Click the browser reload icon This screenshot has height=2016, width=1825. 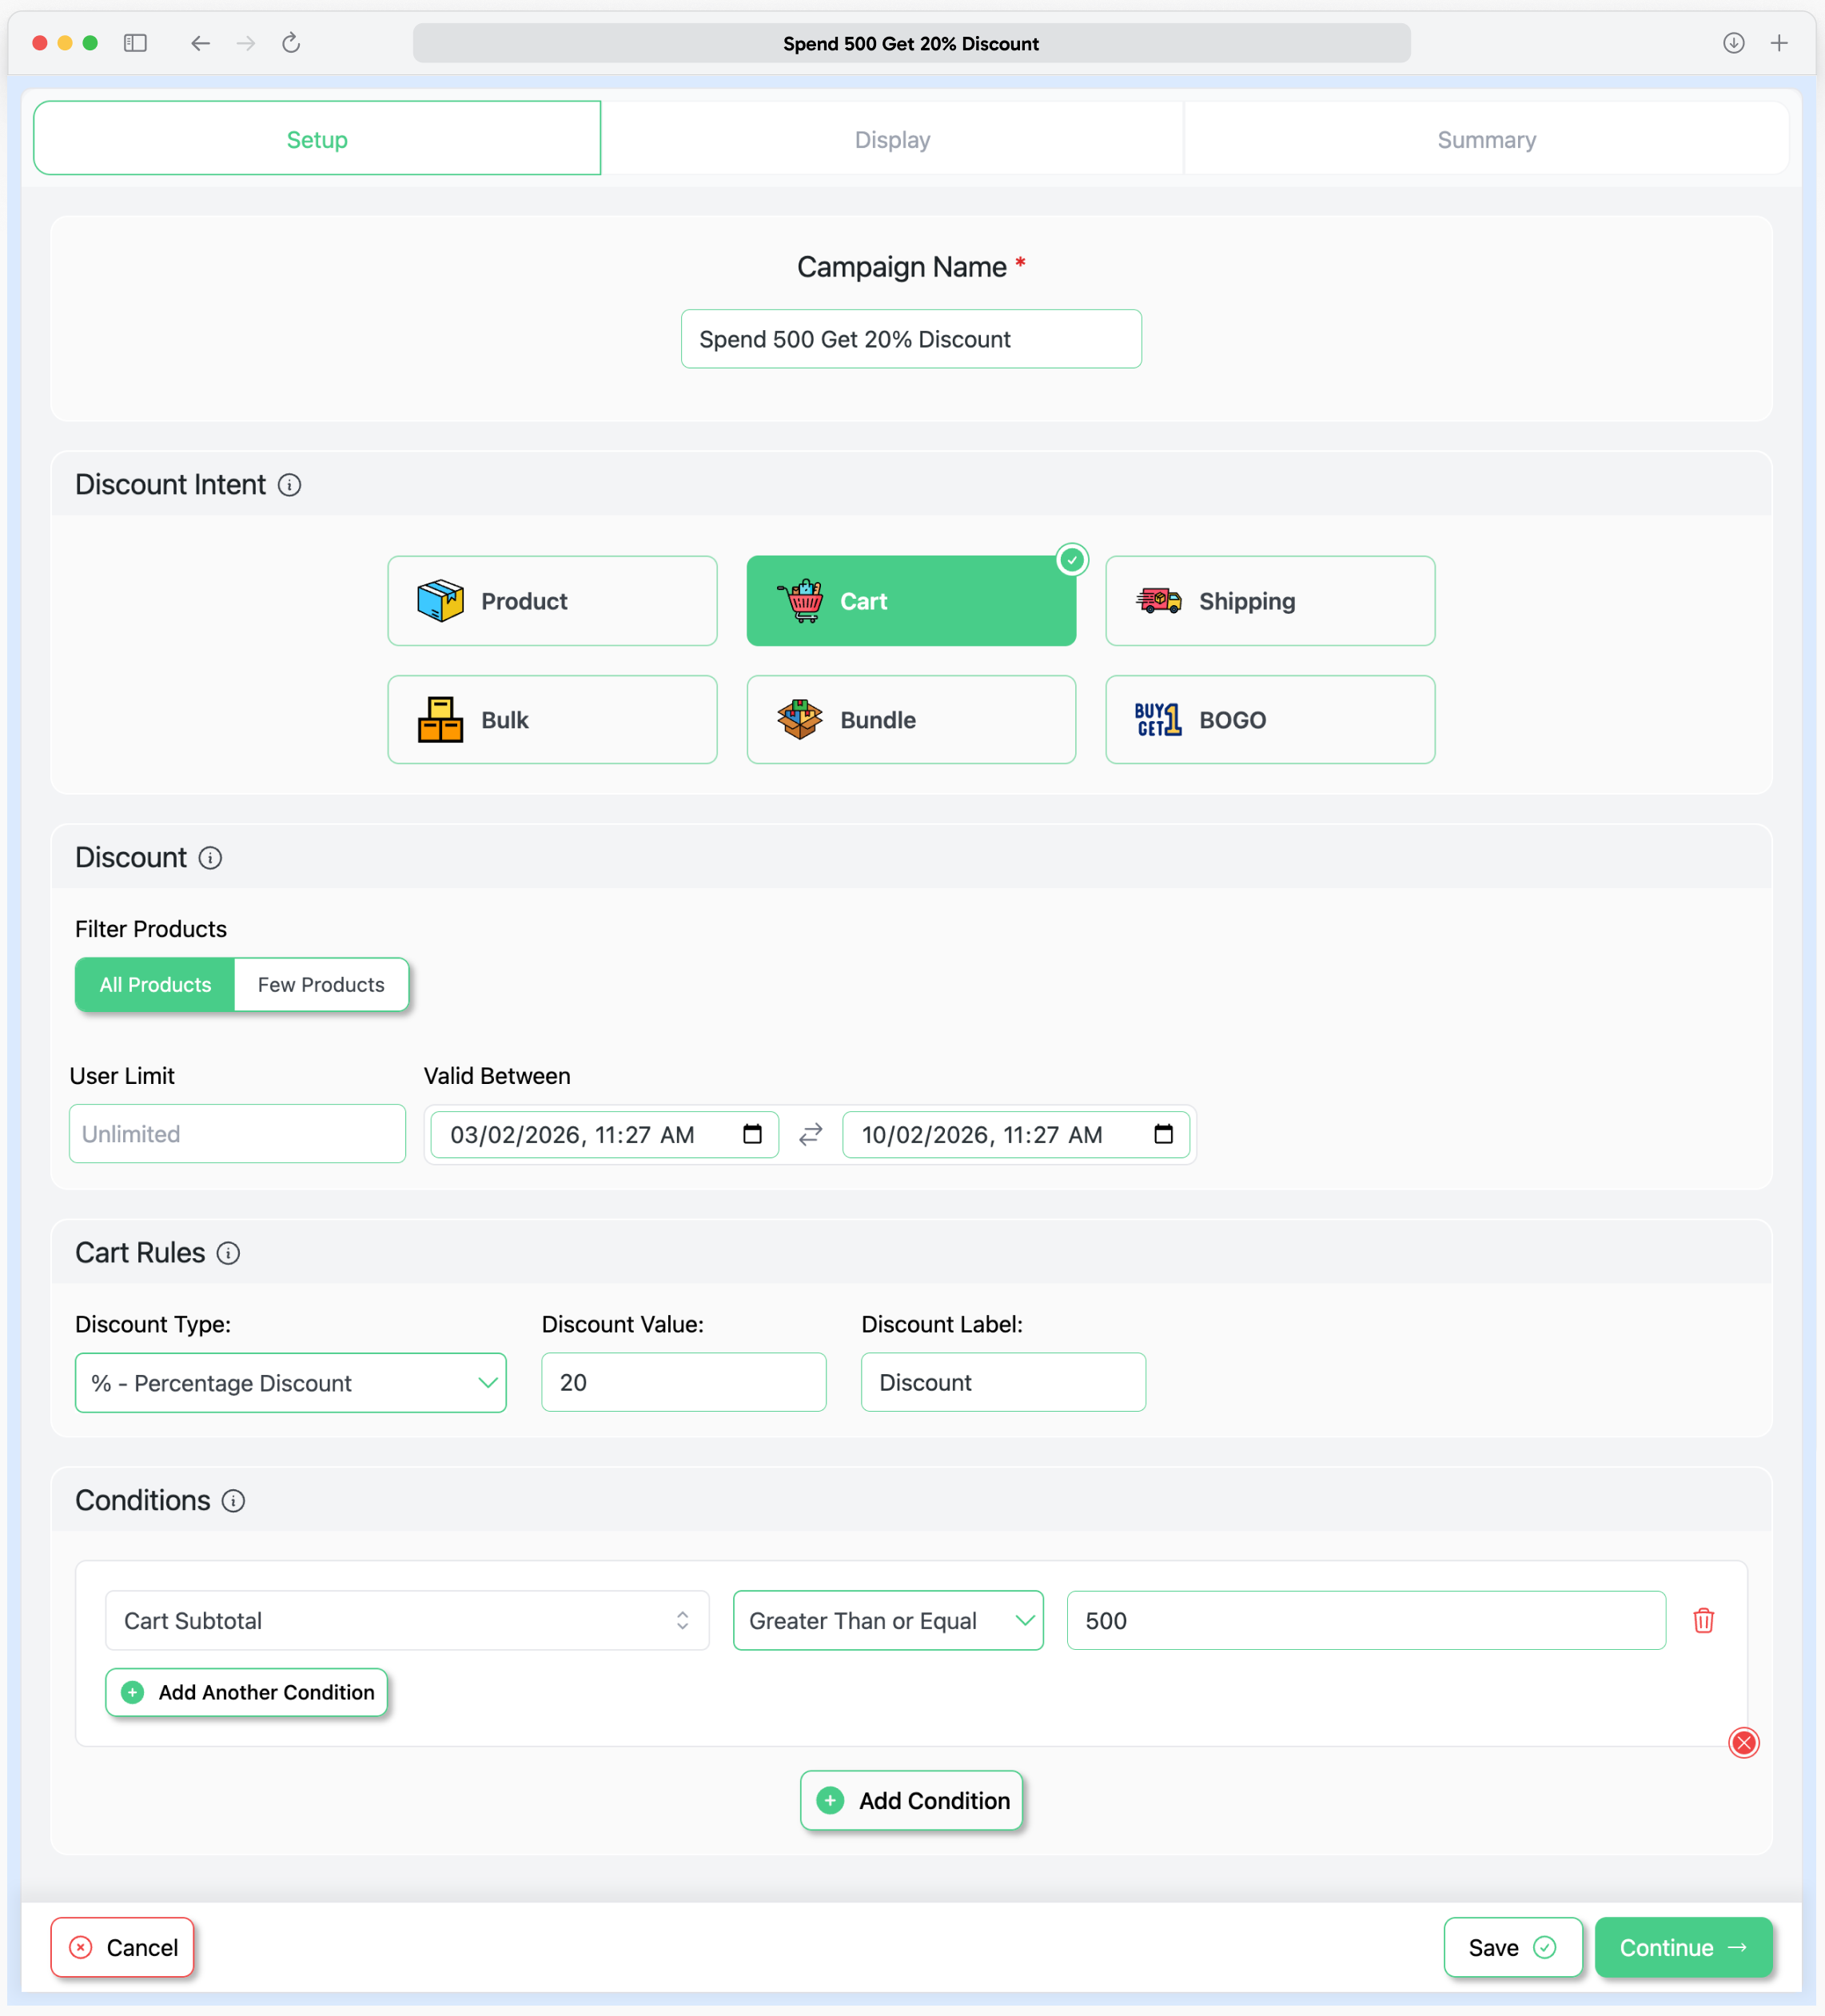pos(291,43)
